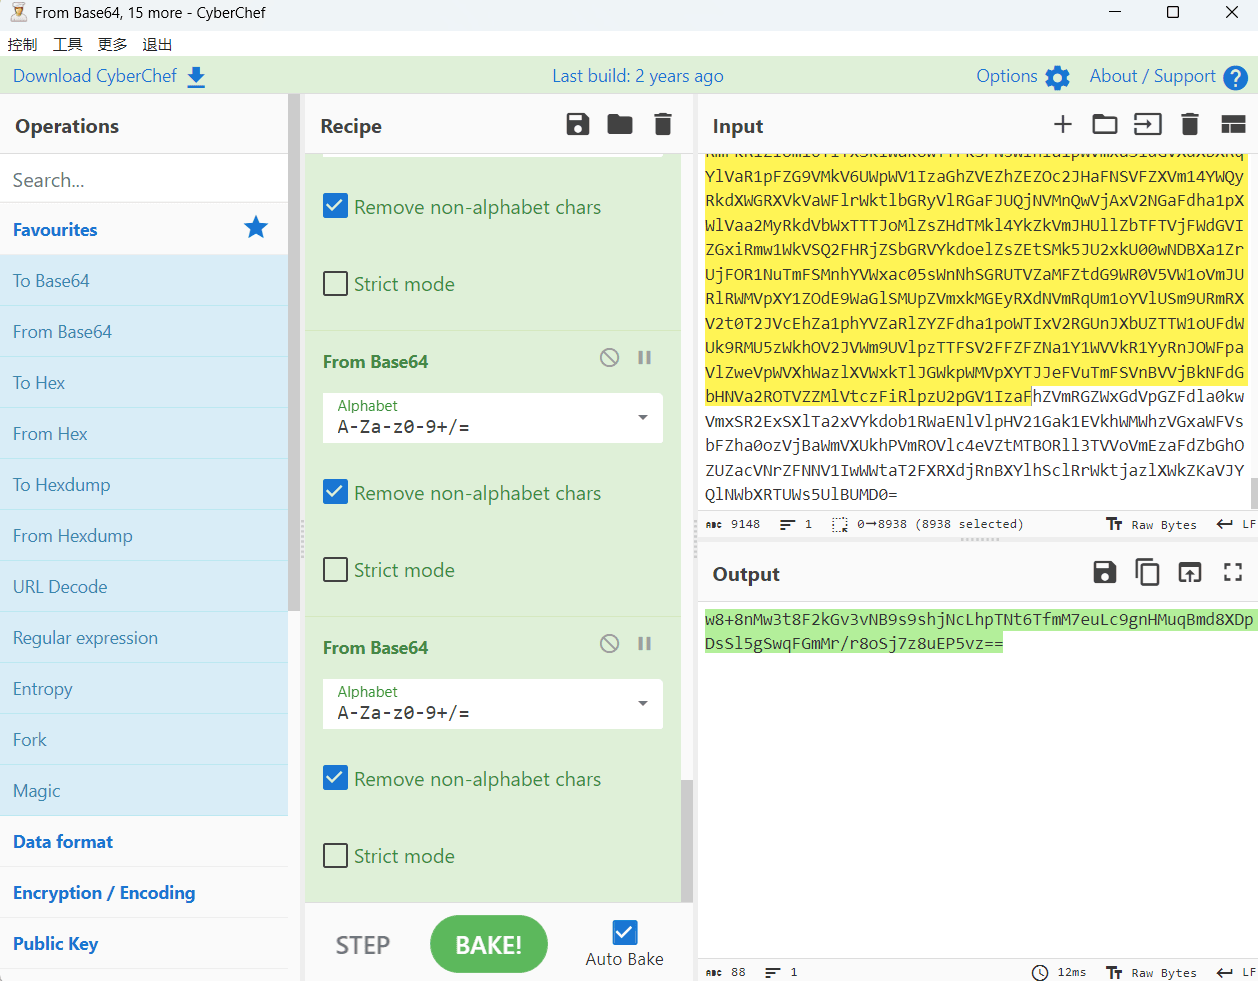Open the 更多 menu
The width and height of the screenshot is (1258, 981).
pyautogui.click(x=112, y=45)
